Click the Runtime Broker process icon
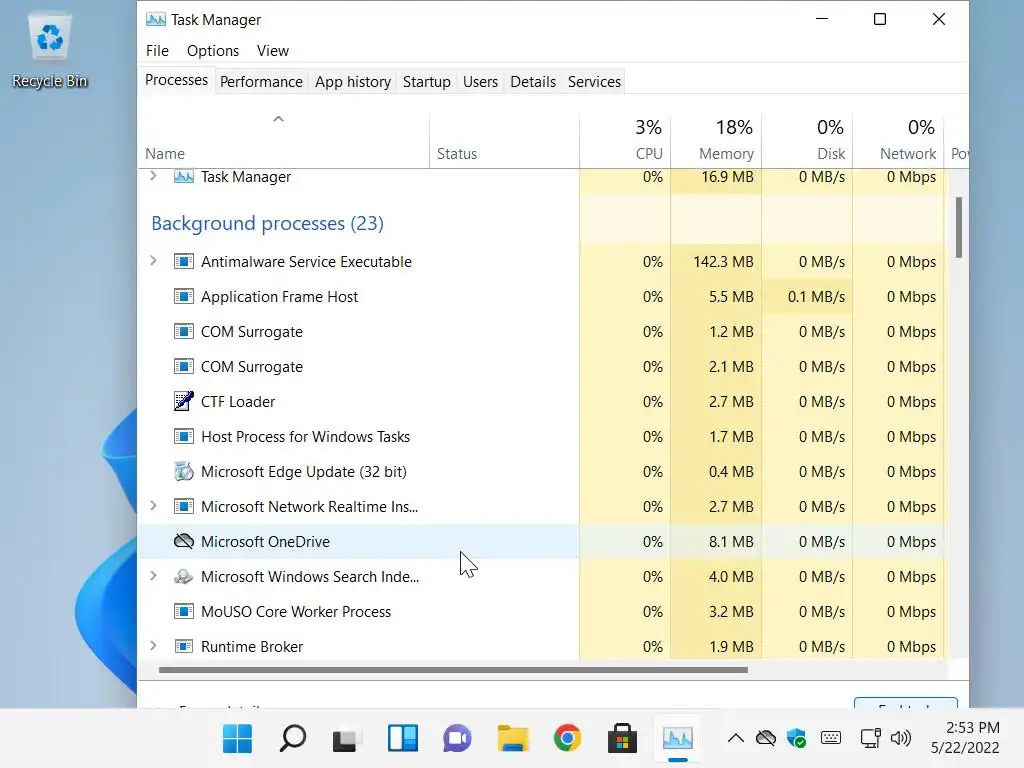The image size is (1024, 768). pos(184,647)
